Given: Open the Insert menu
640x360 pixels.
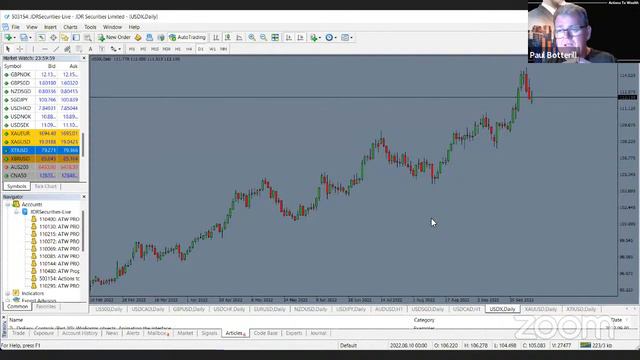Looking at the screenshot, I should pyautogui.click(x=50, y=27).
